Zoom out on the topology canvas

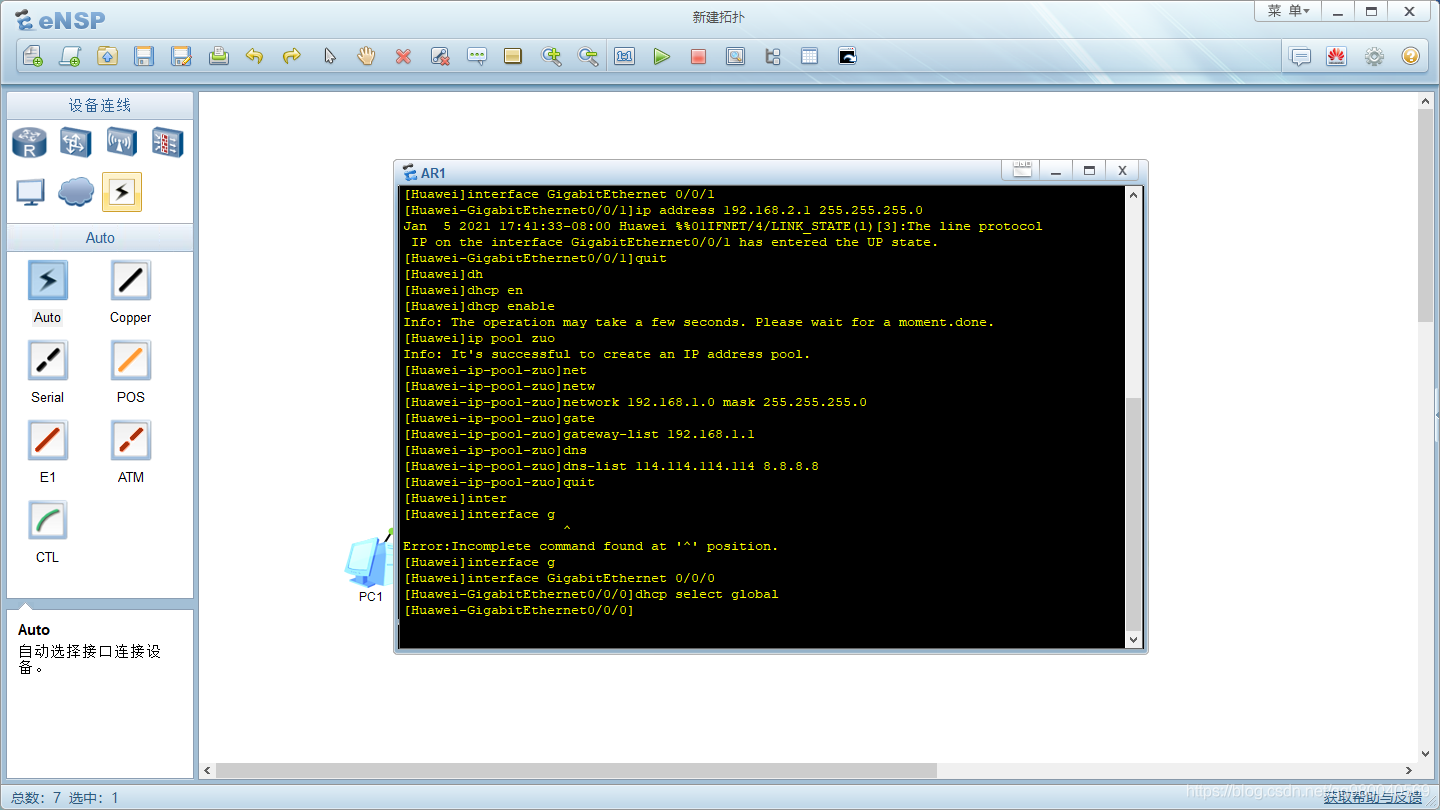[588, 56]
